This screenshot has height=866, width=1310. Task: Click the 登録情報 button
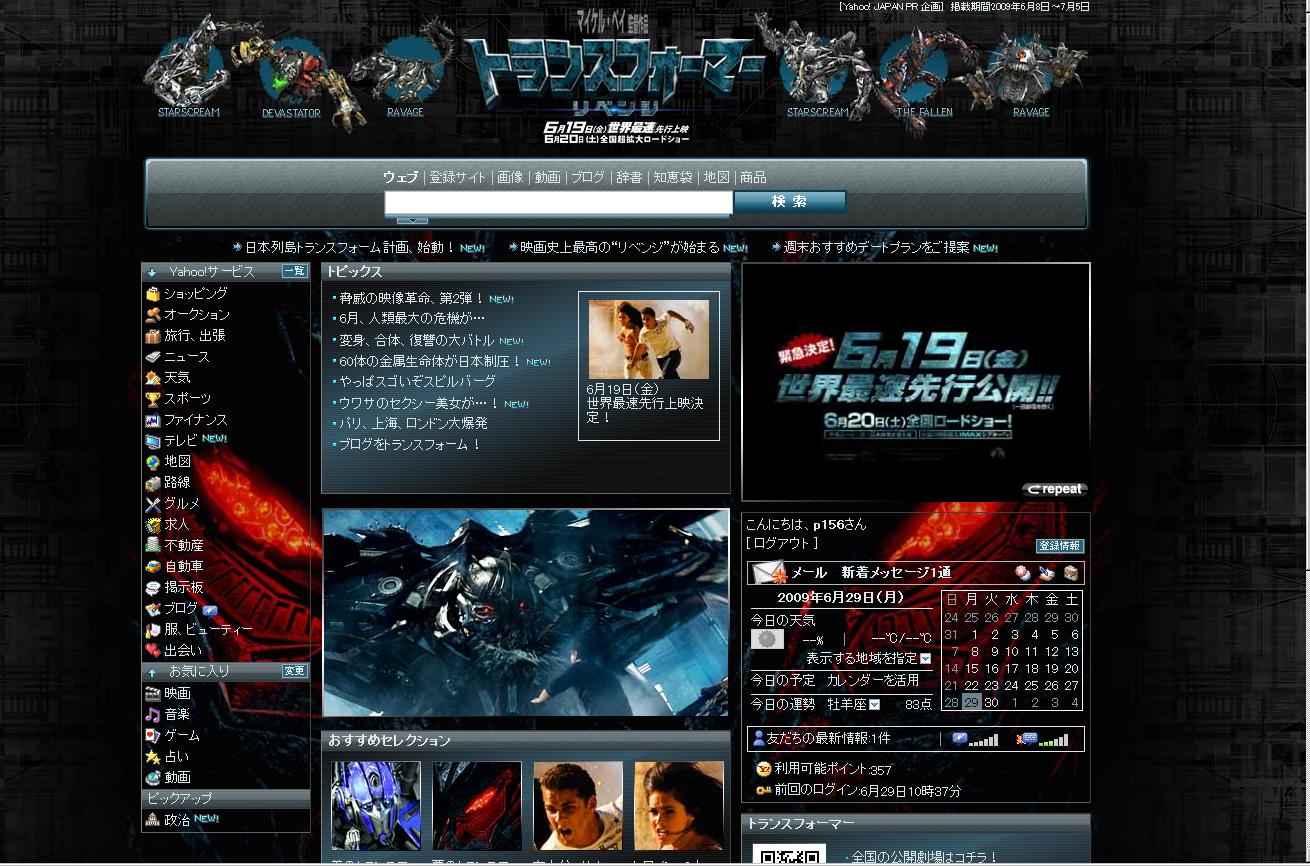coord(1060,547)
